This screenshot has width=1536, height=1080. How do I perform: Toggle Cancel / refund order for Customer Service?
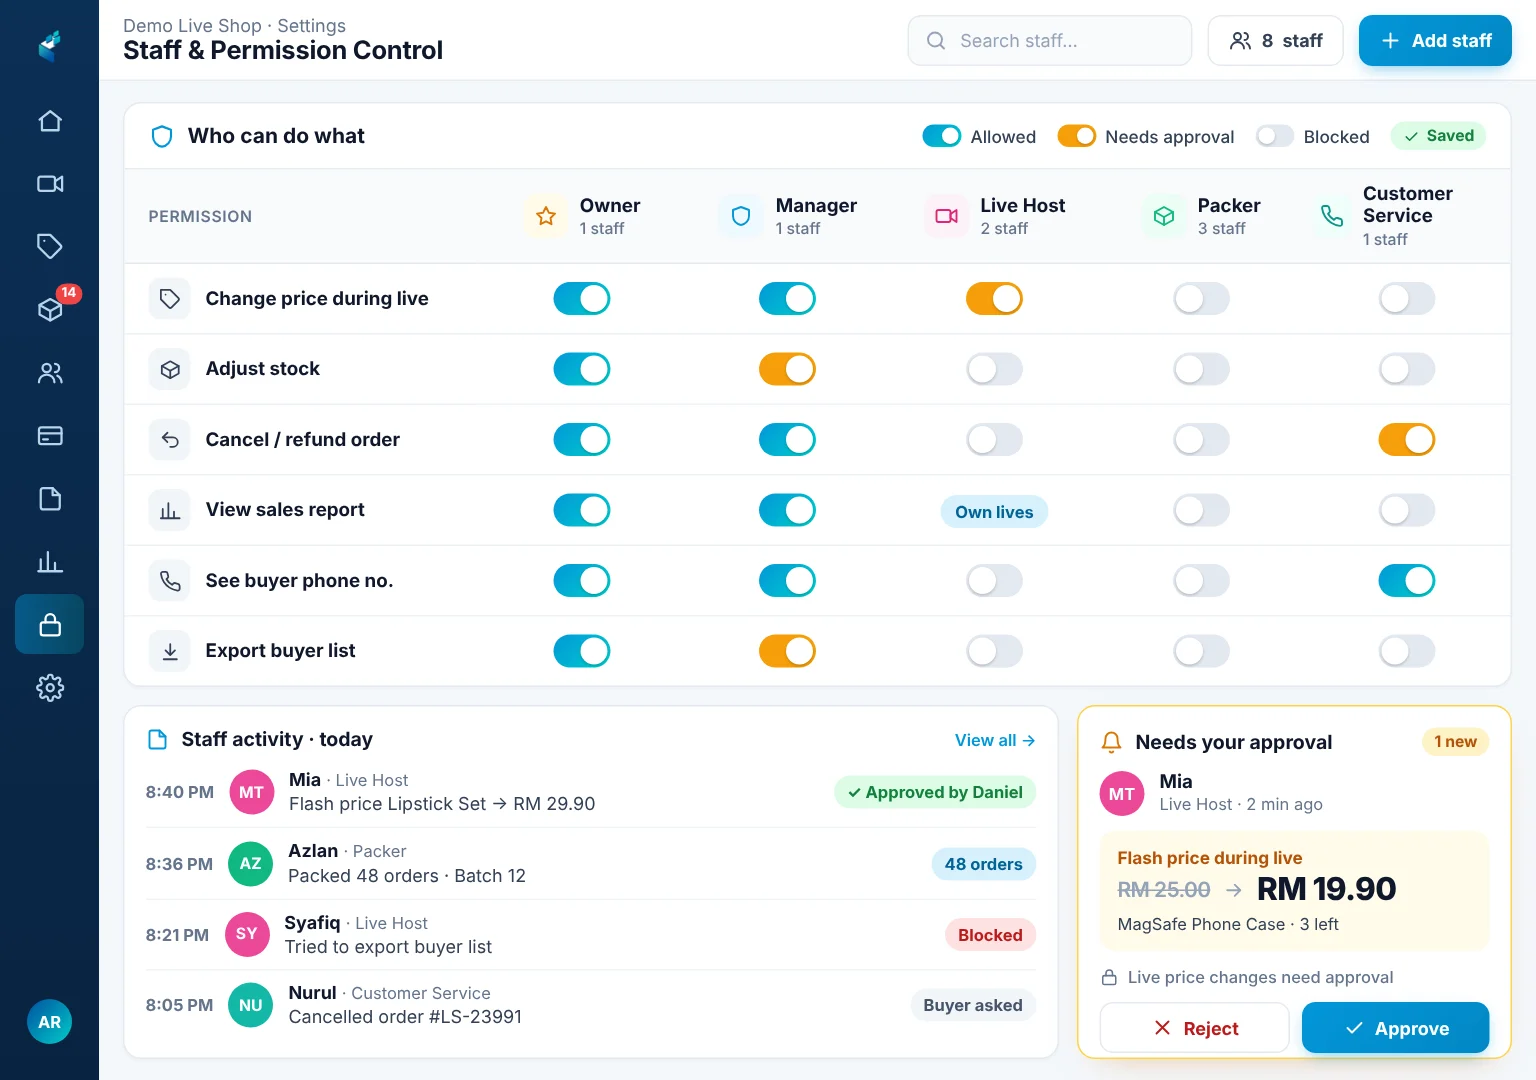click(1407, 440)
